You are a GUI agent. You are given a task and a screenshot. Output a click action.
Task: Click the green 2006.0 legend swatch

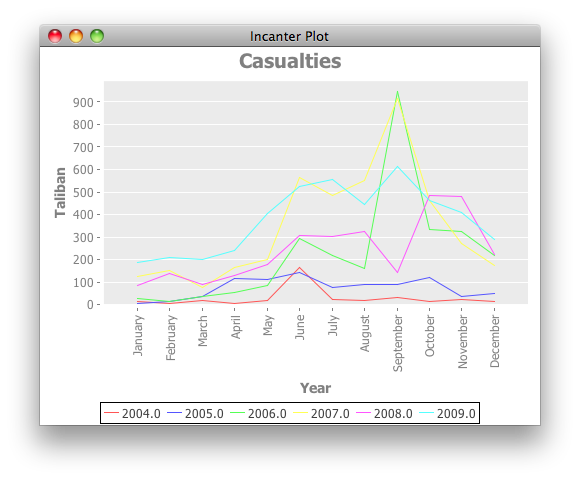tap(237, 413)
